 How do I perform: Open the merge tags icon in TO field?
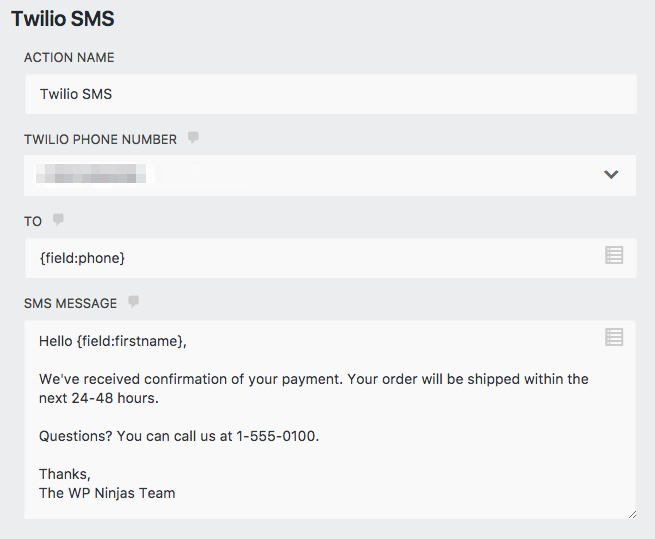pos(614,256)
